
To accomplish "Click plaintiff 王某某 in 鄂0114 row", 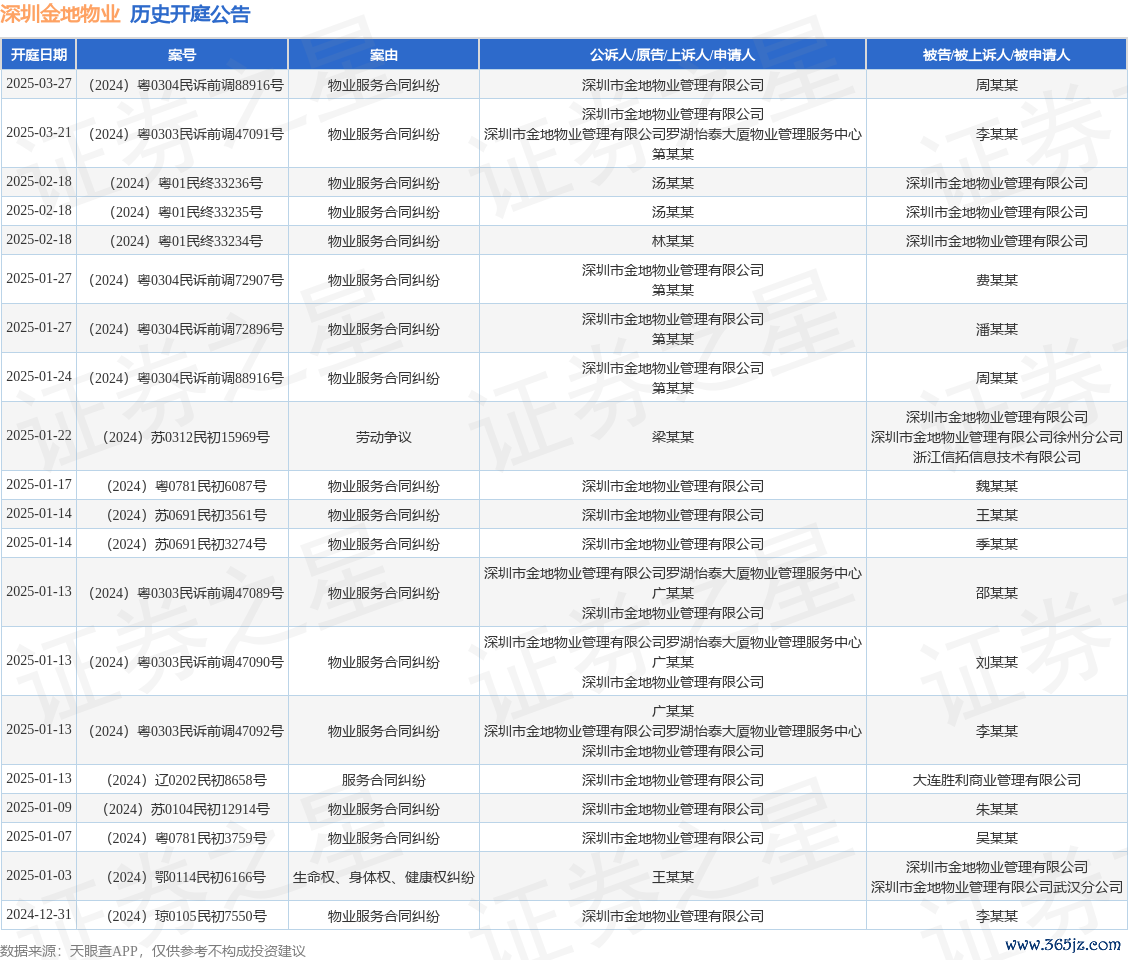I will coord(673,877).
